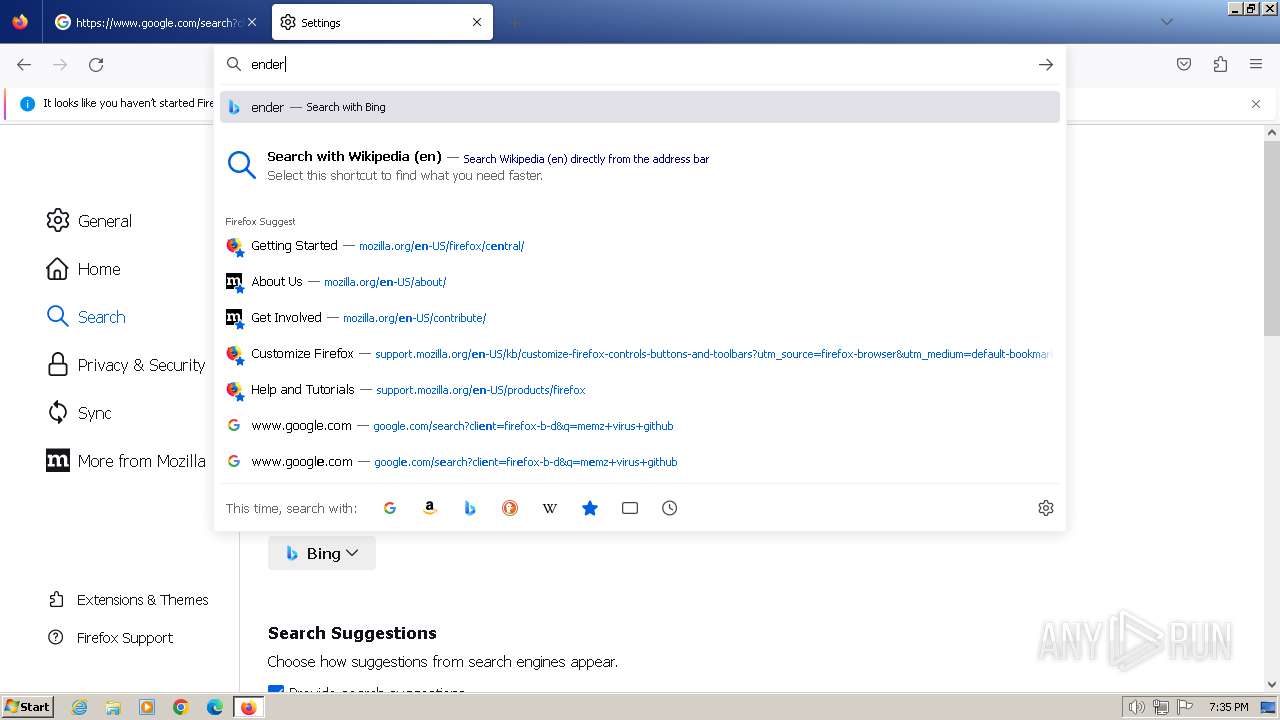The image size is (1280, 720).
Task: Click the address bar containing 'ender'
Action: pos(640,64)
